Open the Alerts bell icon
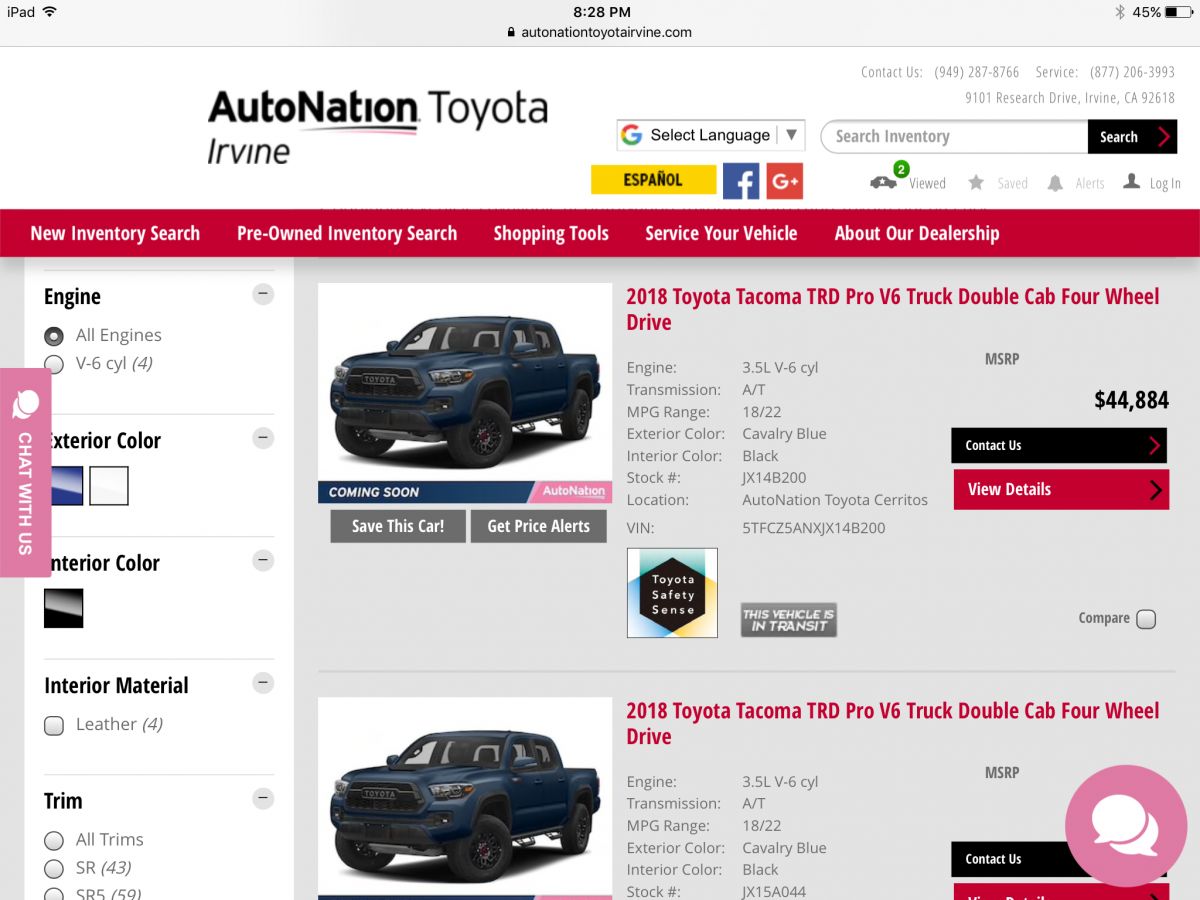 1055,183
